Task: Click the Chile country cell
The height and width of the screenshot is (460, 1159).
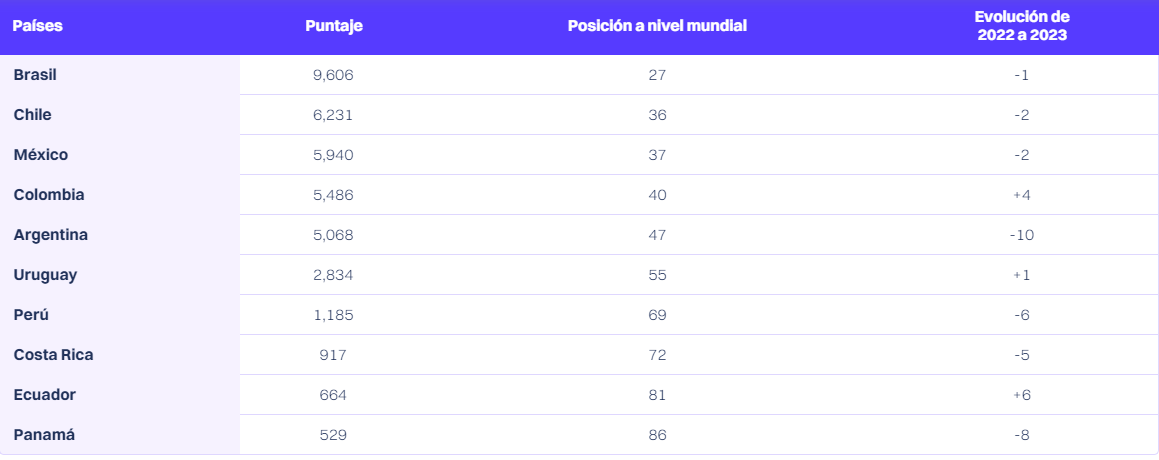Action: (33, 115)
